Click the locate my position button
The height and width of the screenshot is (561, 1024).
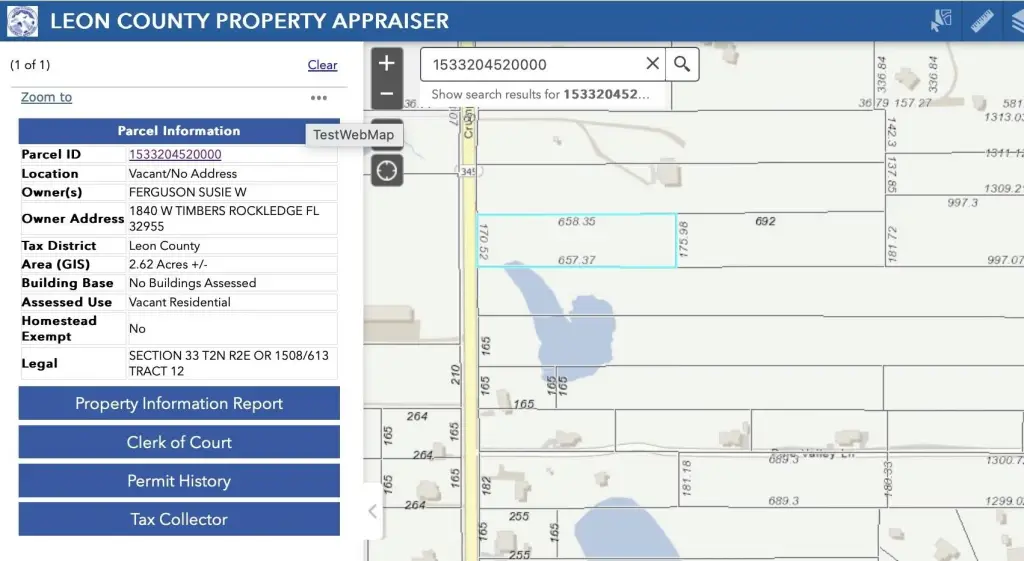click(387, 171)
